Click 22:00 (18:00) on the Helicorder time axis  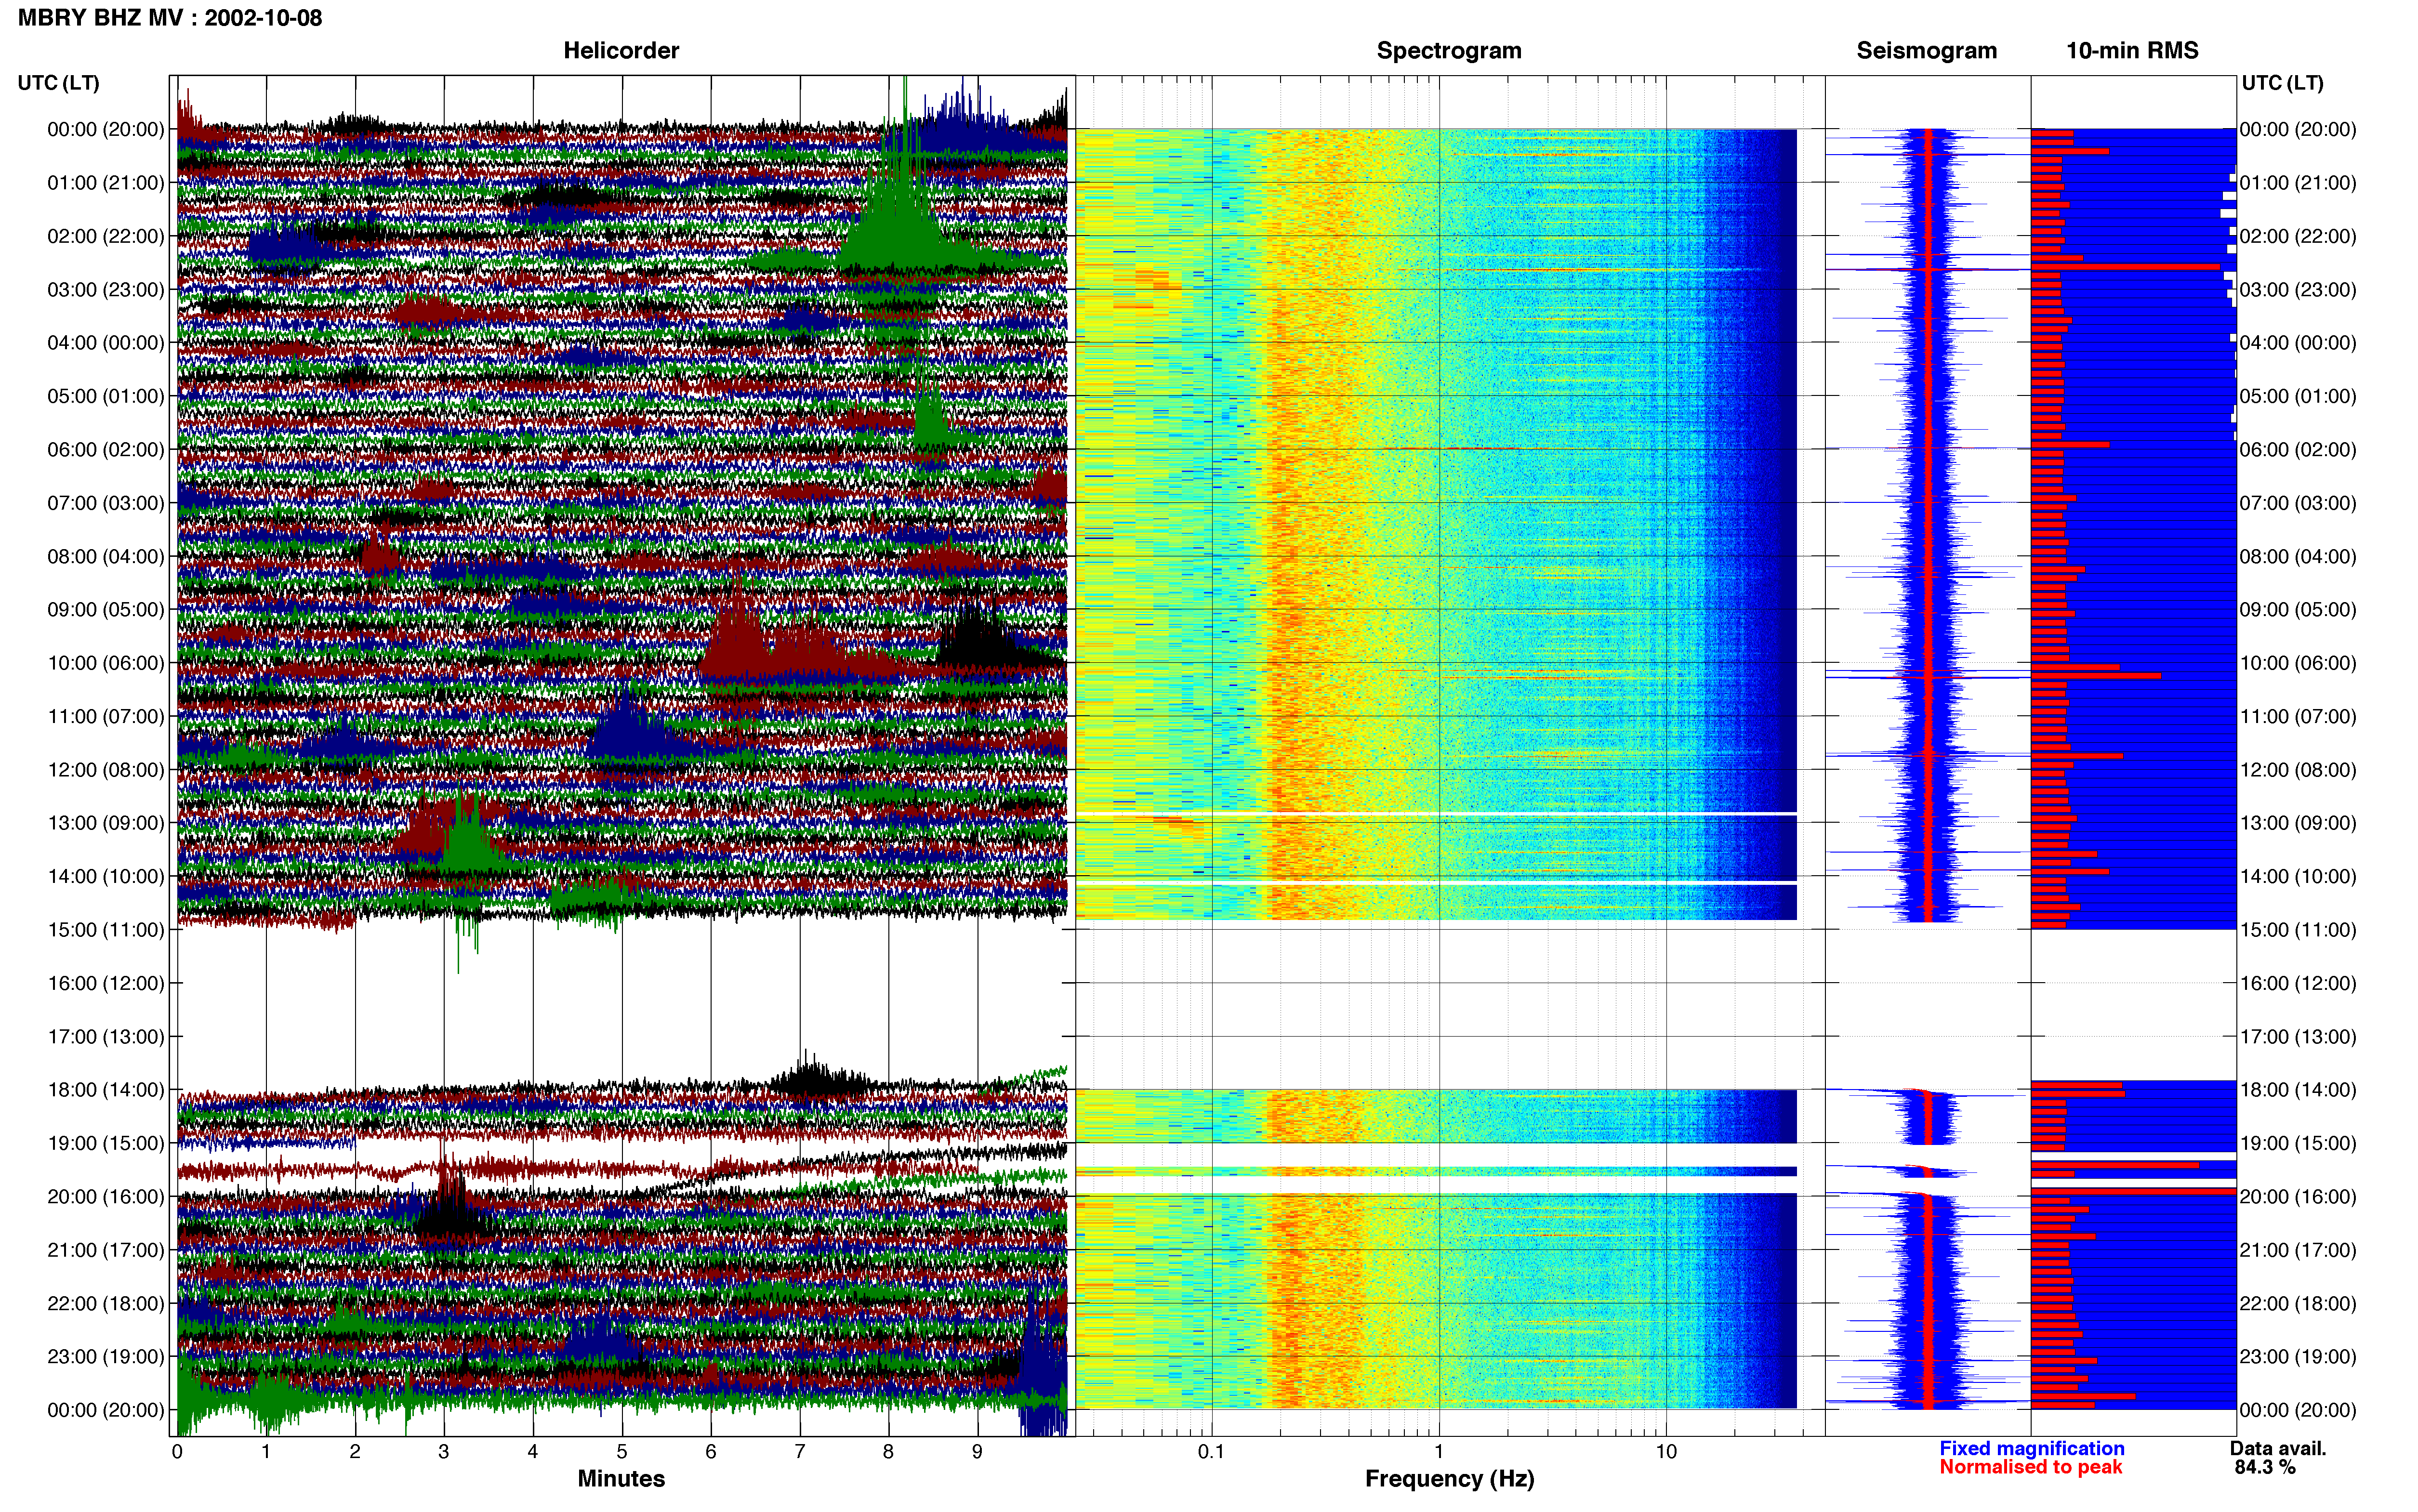(x=106, y=1303)
